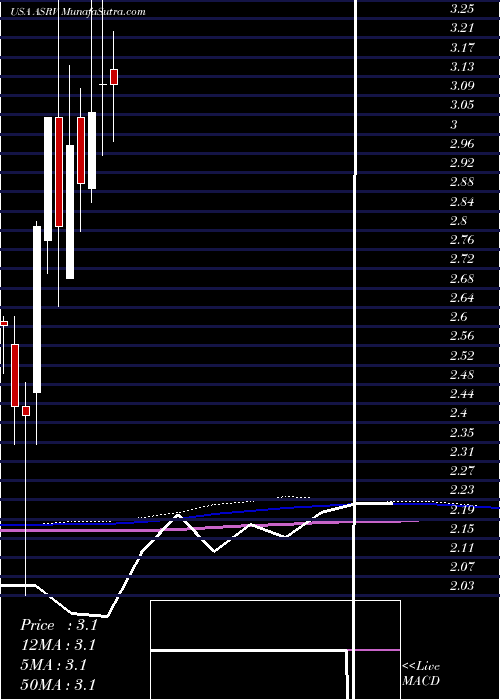Screen dimensions: 500x700
Task: Click the pink line segment in the MACD box
Action: (374, 650)
